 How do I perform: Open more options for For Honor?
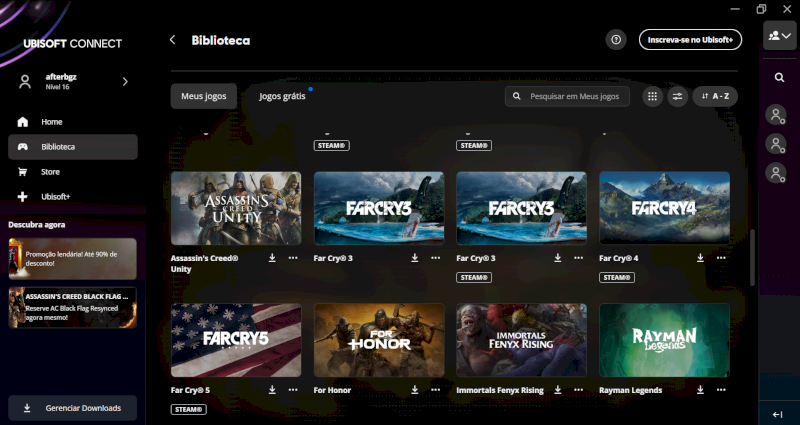click(436, 390)
